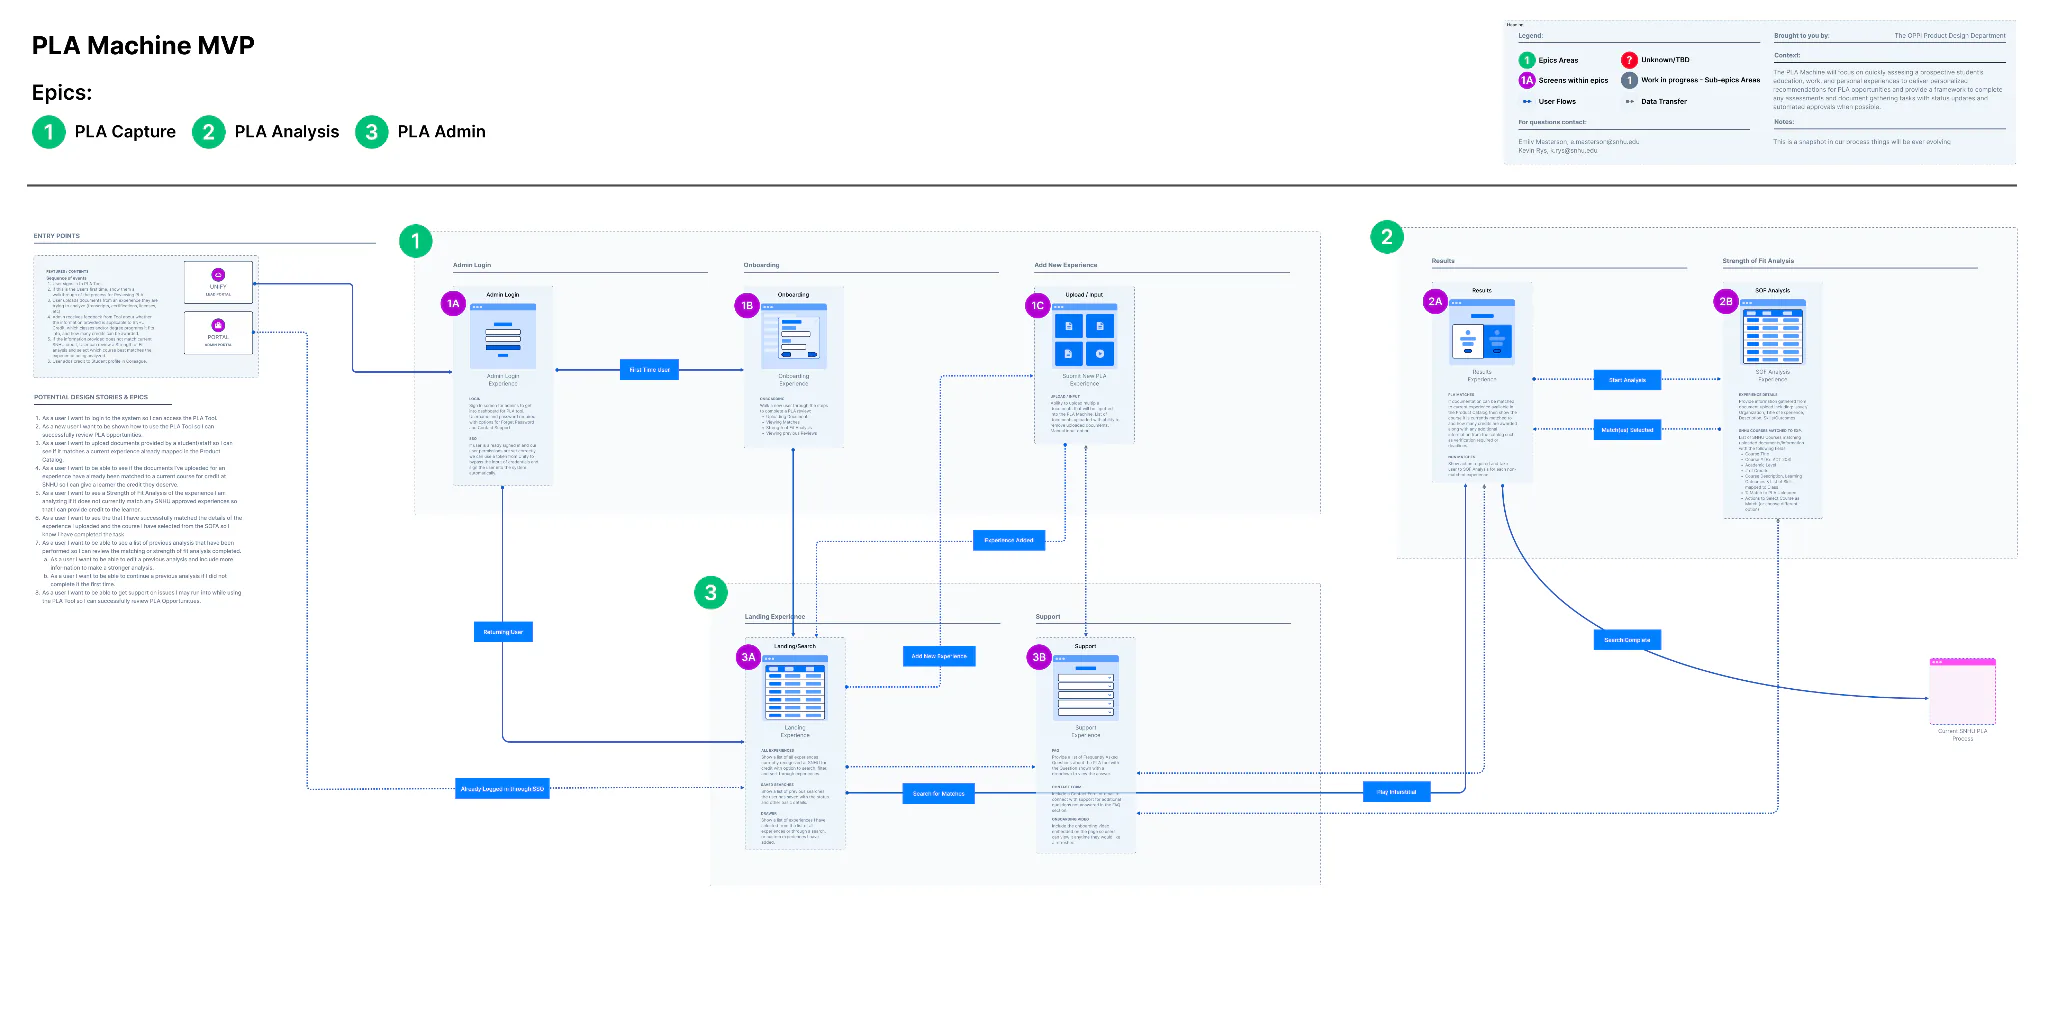Click the blue Add New Experience flow label
Viewport: 2048px width, 1014px height.
tap(939, 657)
